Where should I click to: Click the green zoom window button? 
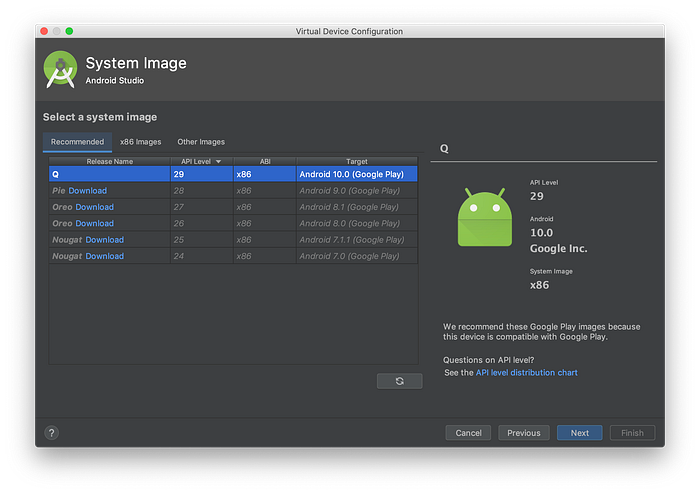[69, 31]
